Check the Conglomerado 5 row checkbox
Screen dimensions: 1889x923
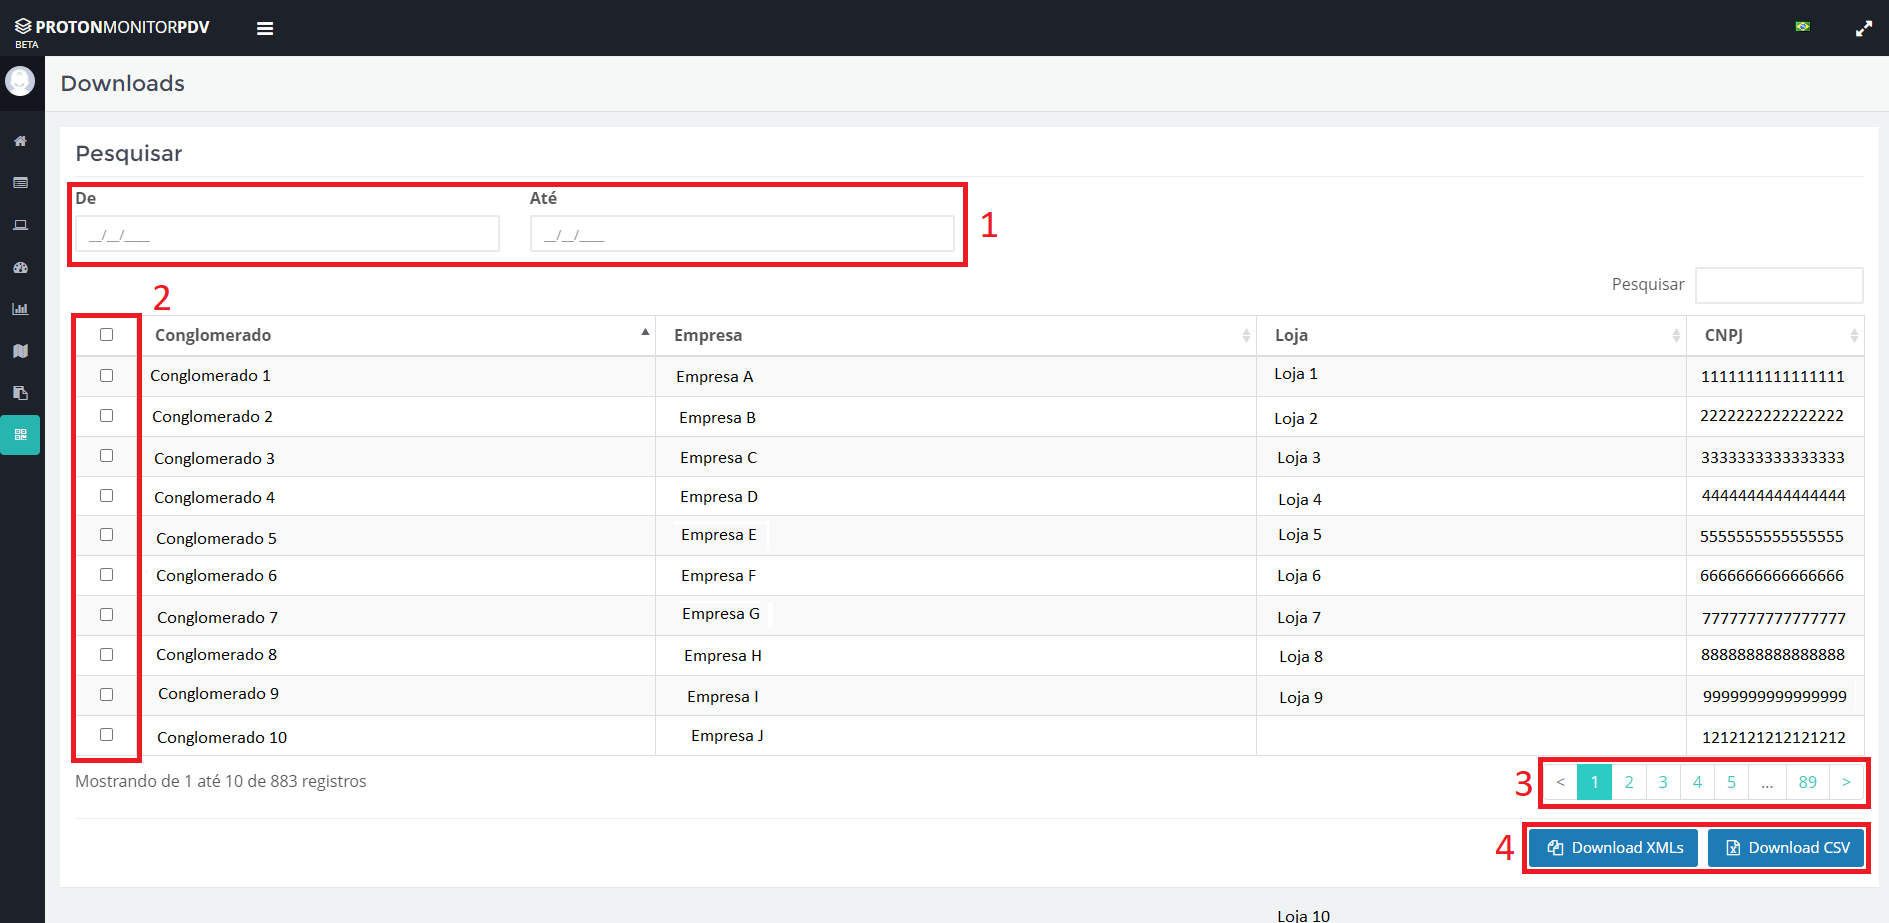(107, 535)
